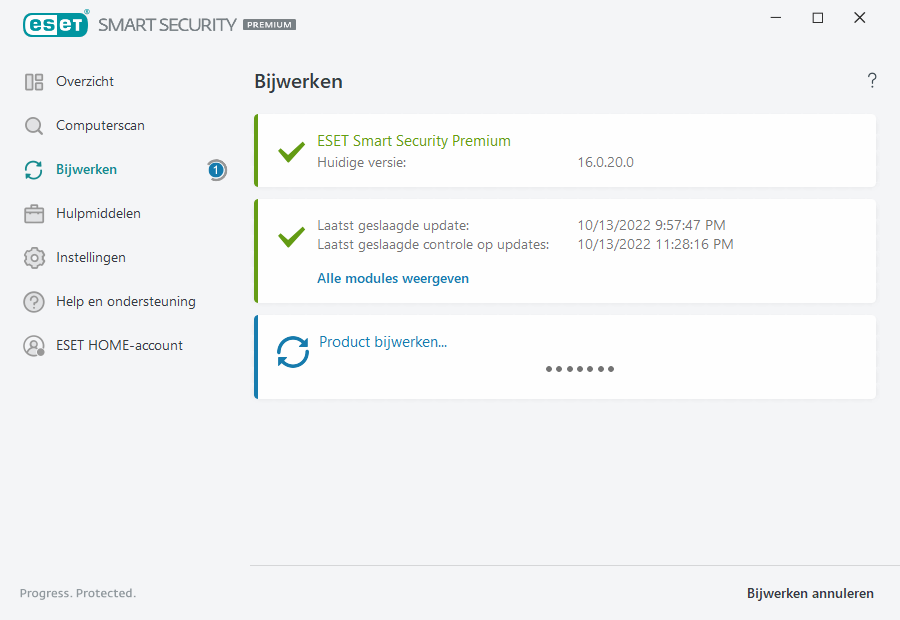
Task: Click the update progress dots indicator
Action: click(580, 369)
